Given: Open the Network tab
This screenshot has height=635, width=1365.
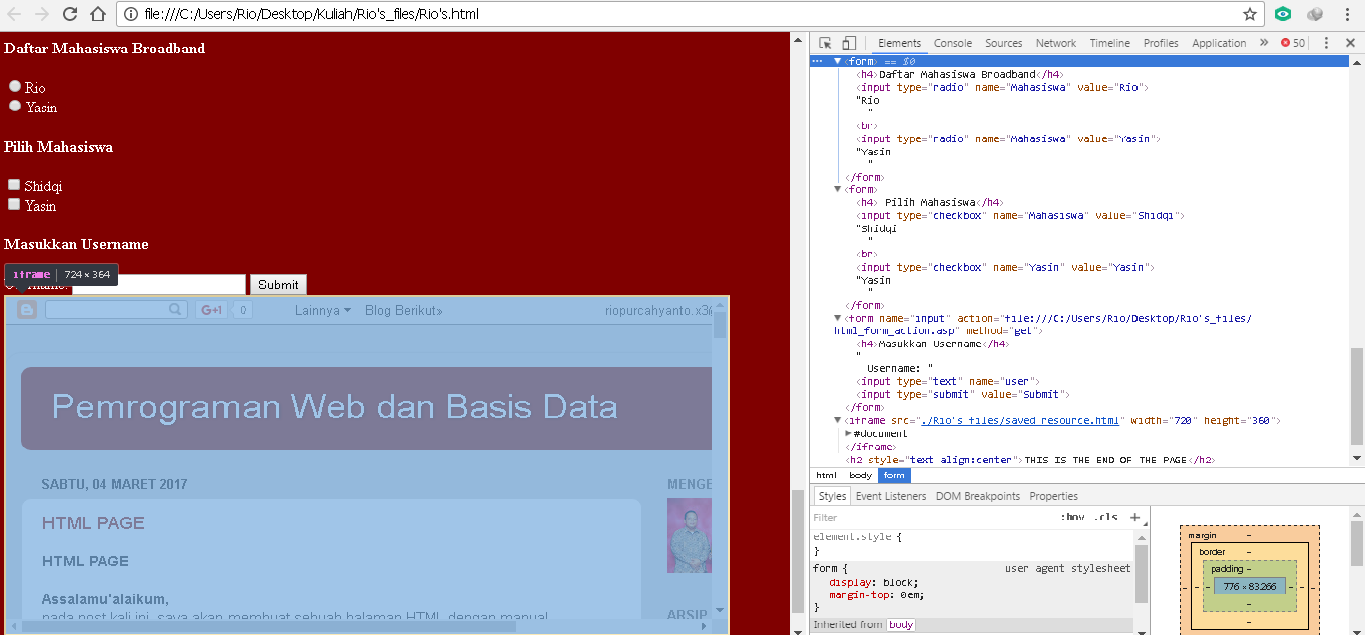Looking at the screenshot, I should tap(1056, 43).
